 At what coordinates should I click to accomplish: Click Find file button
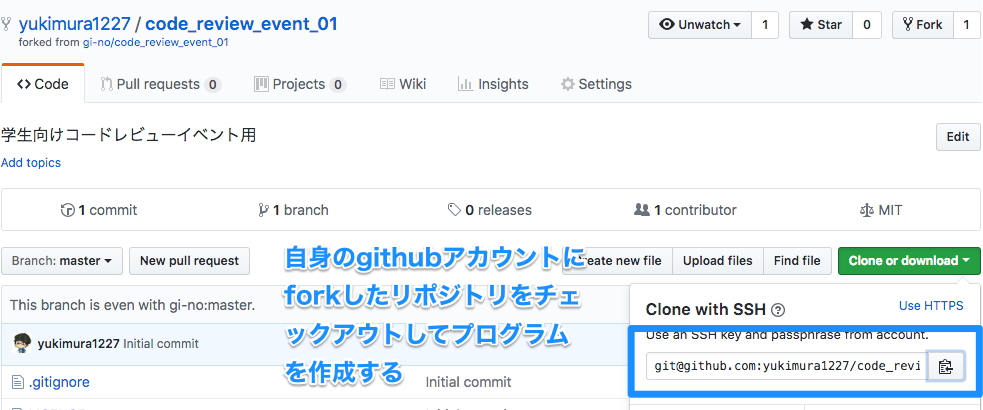pyautogui.click(x=797, y=261)
